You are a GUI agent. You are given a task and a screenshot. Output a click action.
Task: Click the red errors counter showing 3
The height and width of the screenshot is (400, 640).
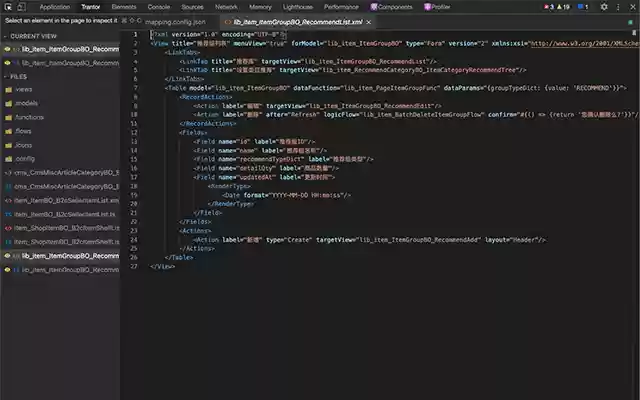(549, 7)
